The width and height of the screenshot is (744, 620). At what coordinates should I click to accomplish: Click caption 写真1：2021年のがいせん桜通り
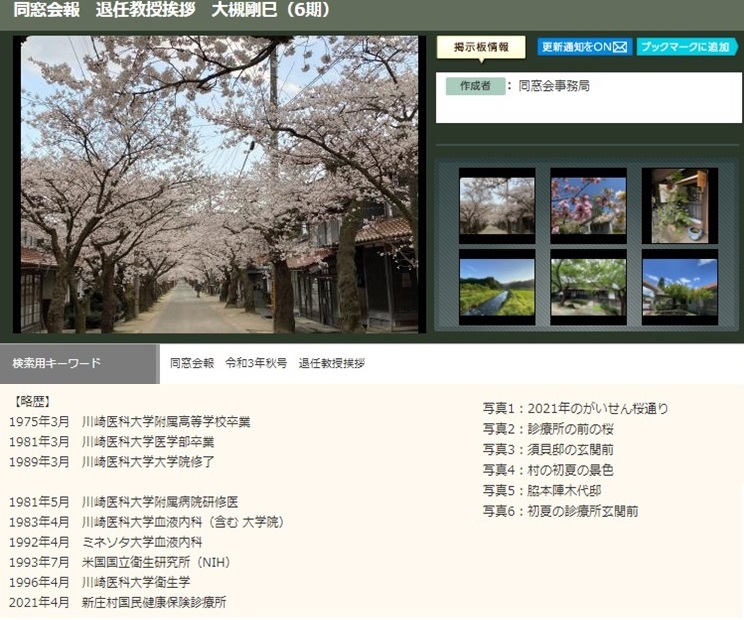pos(576,408)
